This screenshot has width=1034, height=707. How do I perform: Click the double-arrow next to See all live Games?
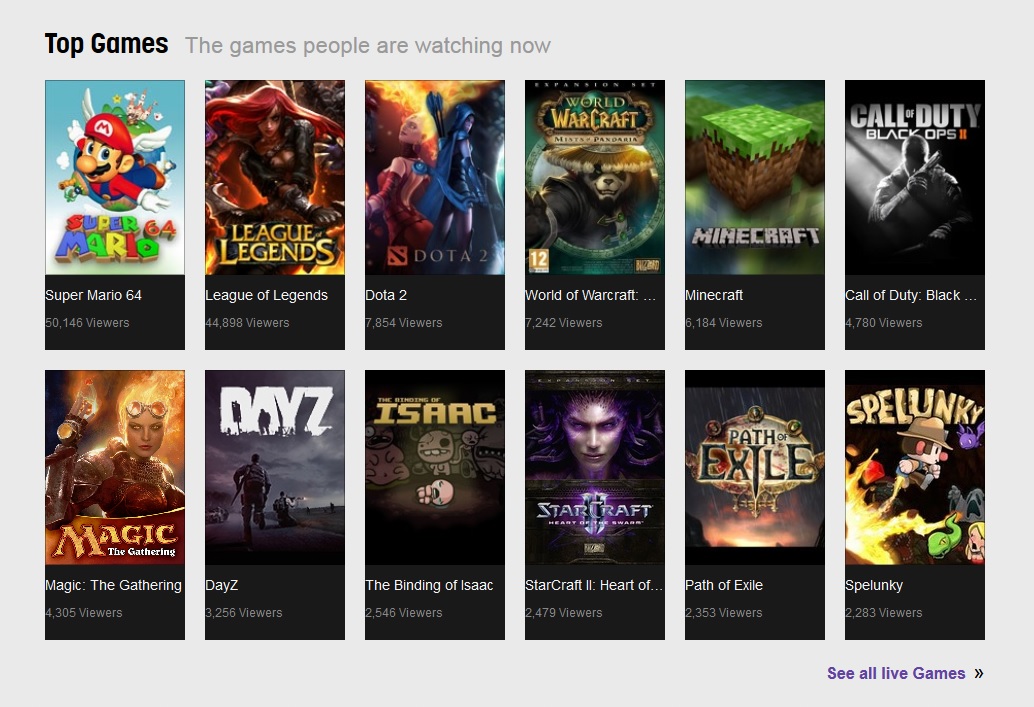click(x=979, y=673)
